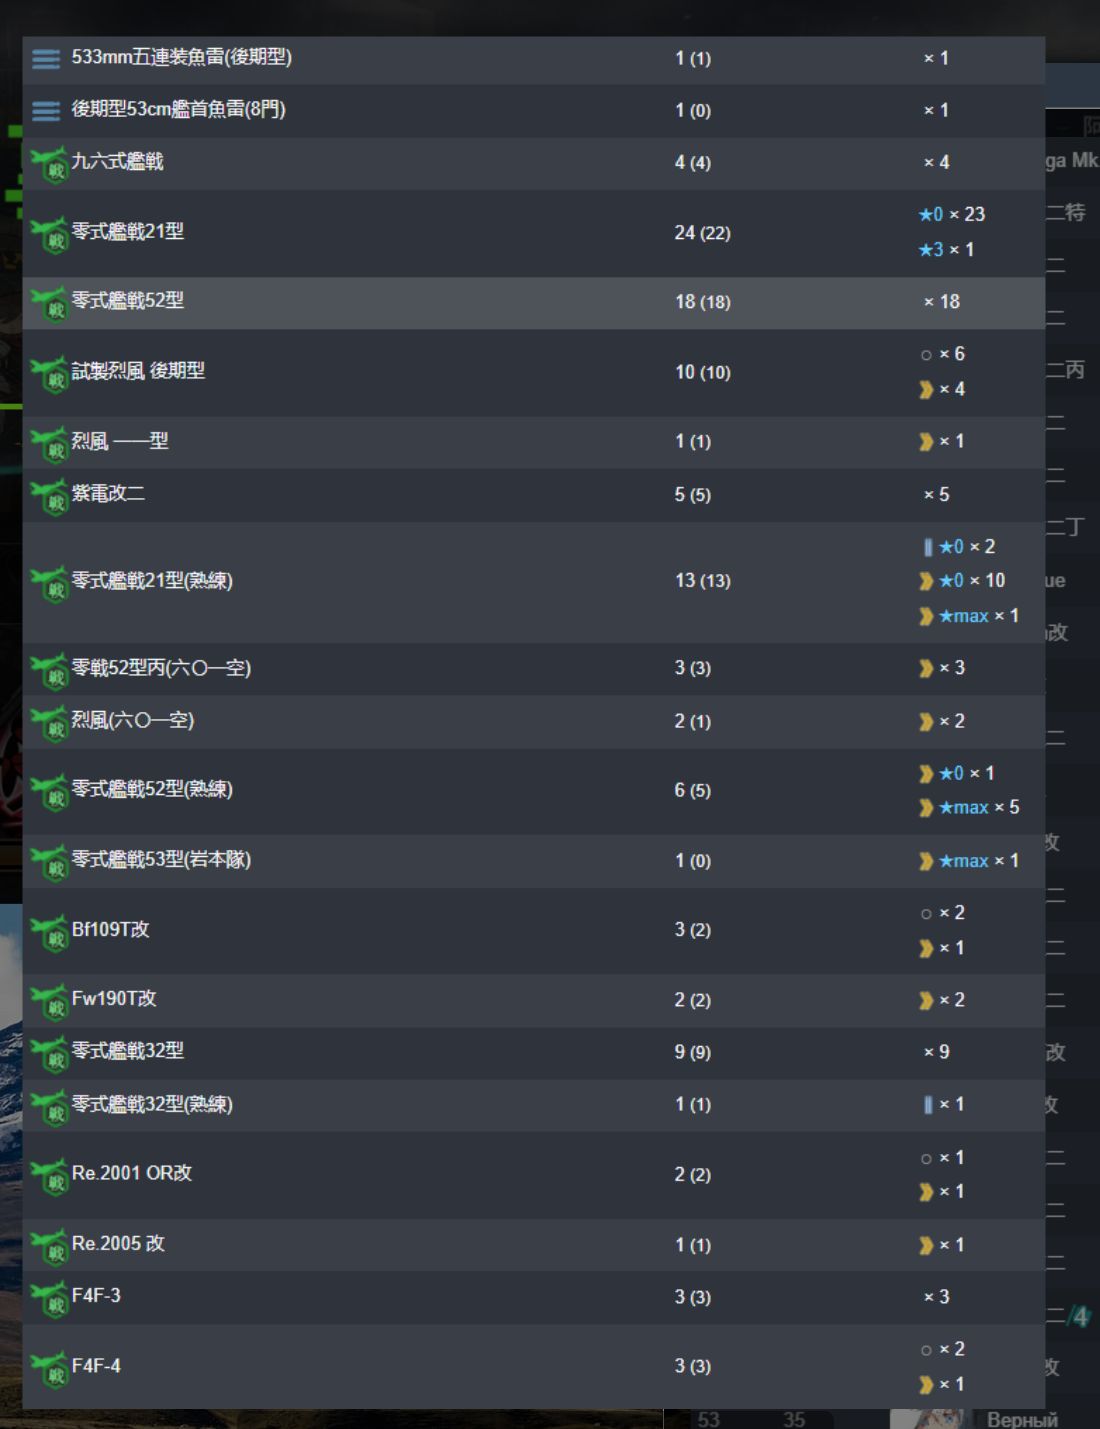Select the 零戦52型丙(六〇一空) row
The width and height of the screenshot is (1100, 1429).
click(533, 669)
